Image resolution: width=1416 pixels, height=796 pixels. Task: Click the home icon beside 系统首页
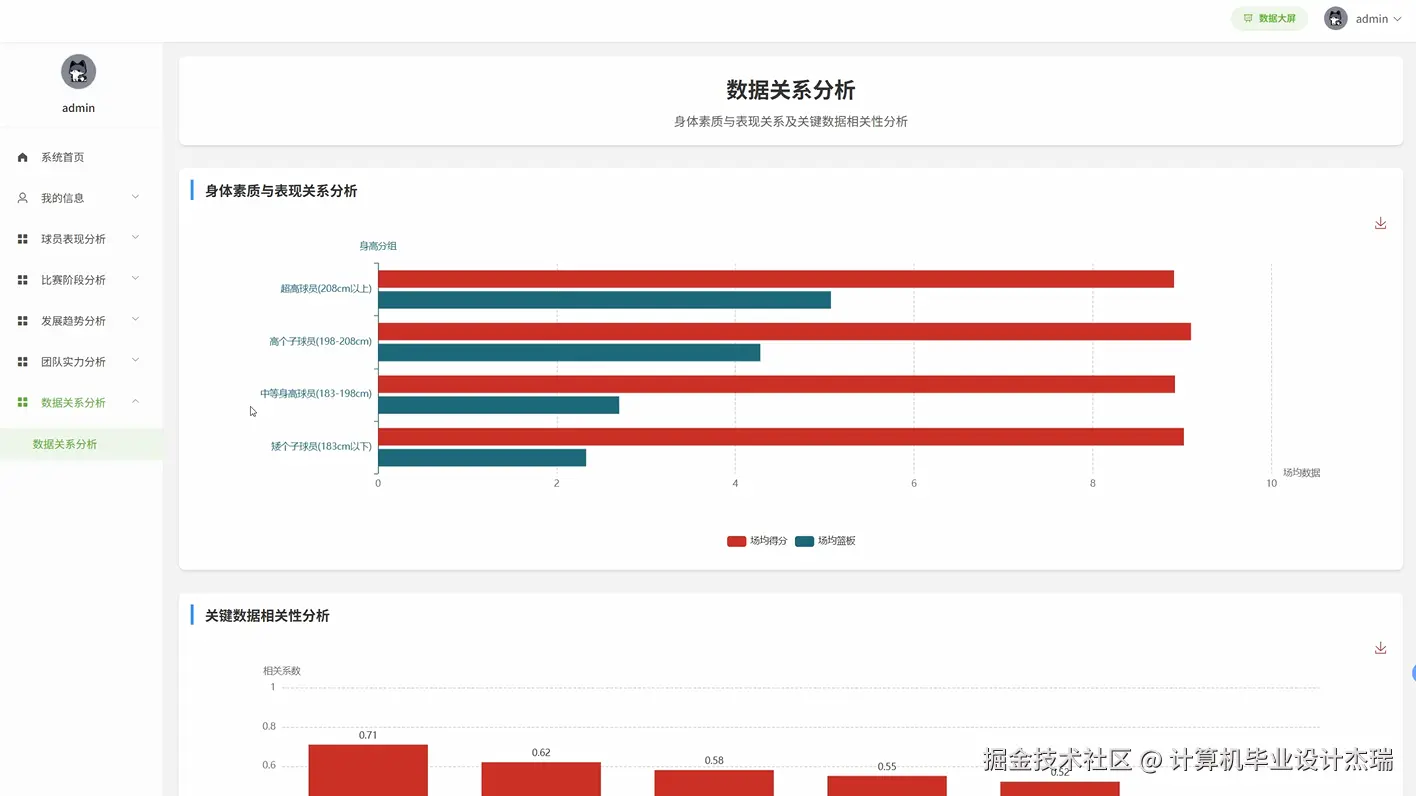[x=21, y=157]
